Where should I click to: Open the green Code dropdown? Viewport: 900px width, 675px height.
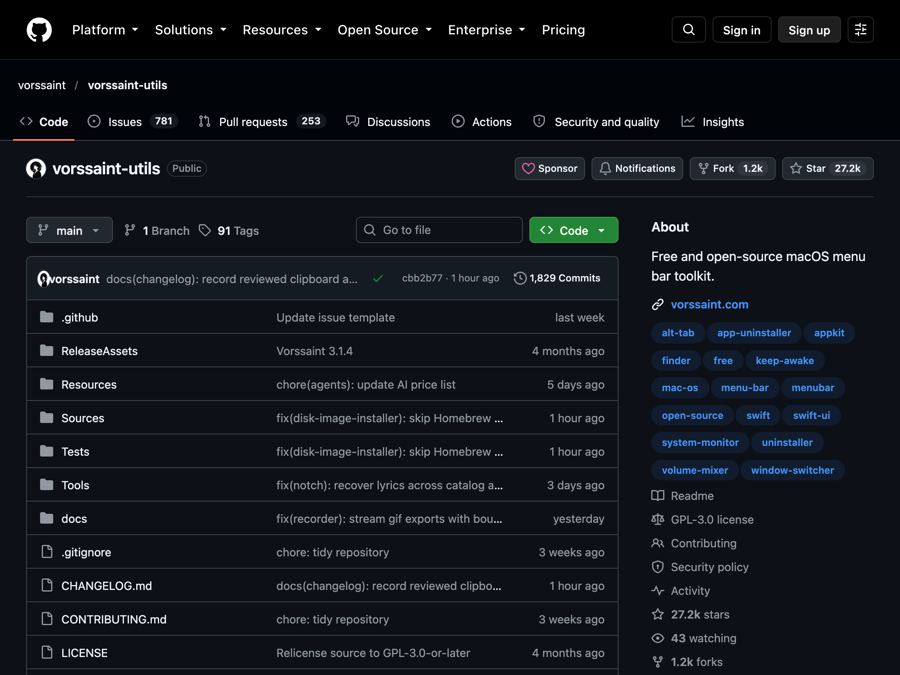pyautogui.click(x=573, y=230)
